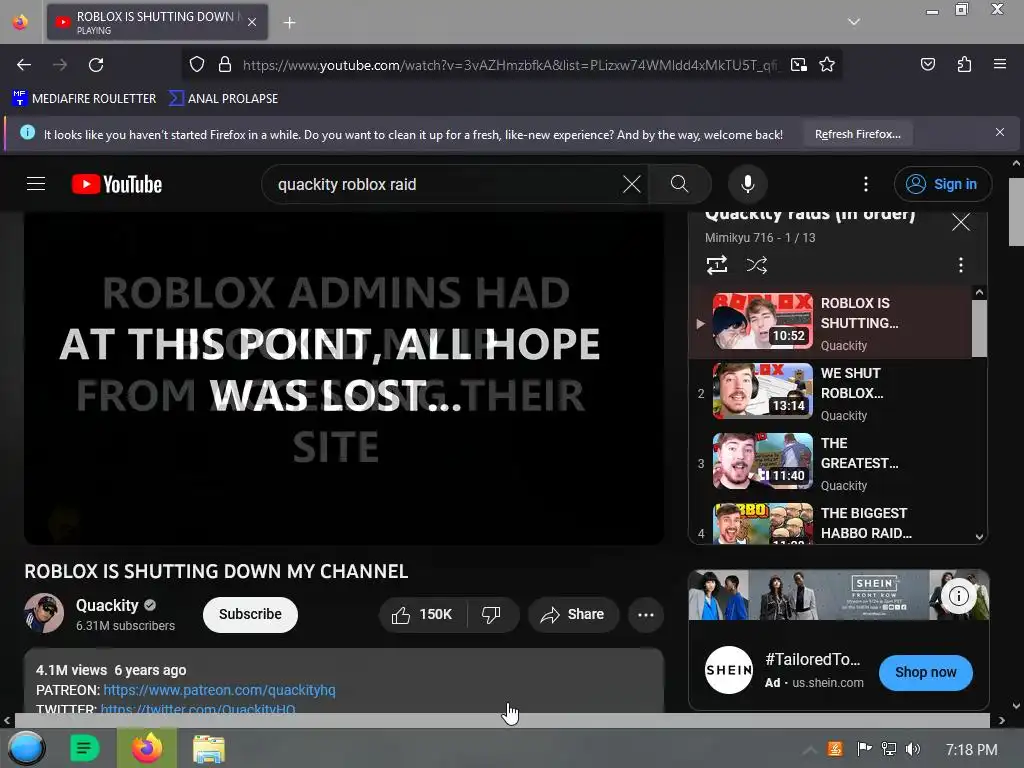1024x768 pixels.
Task: Open volume speaker tray icon
Action: click(913, 749)
